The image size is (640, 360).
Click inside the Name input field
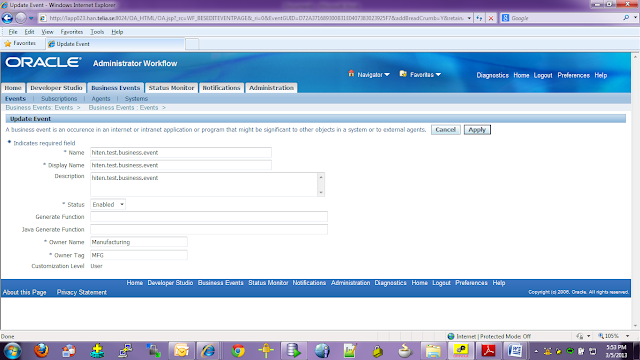(x=181, y=153)
